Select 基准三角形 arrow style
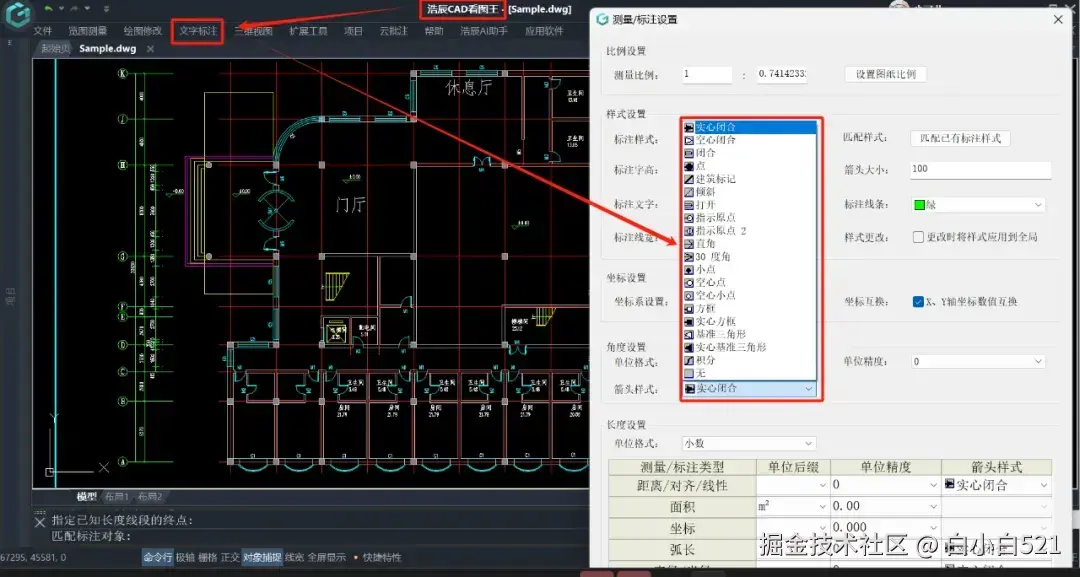The width and height of the screenshot is (1080, 577). click(749, 334)
